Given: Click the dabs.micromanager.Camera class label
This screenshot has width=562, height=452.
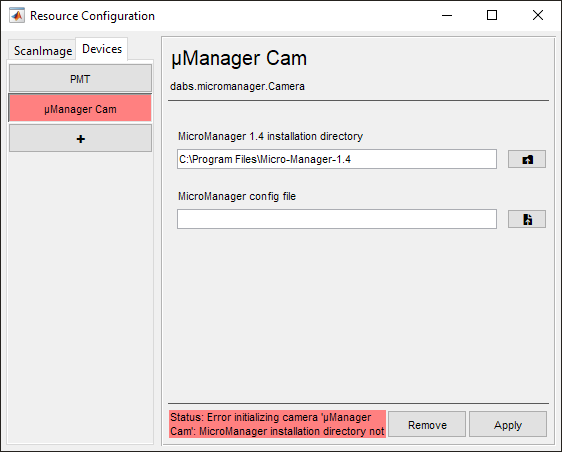Looking at the screenshot, I should tap(237, 86).
